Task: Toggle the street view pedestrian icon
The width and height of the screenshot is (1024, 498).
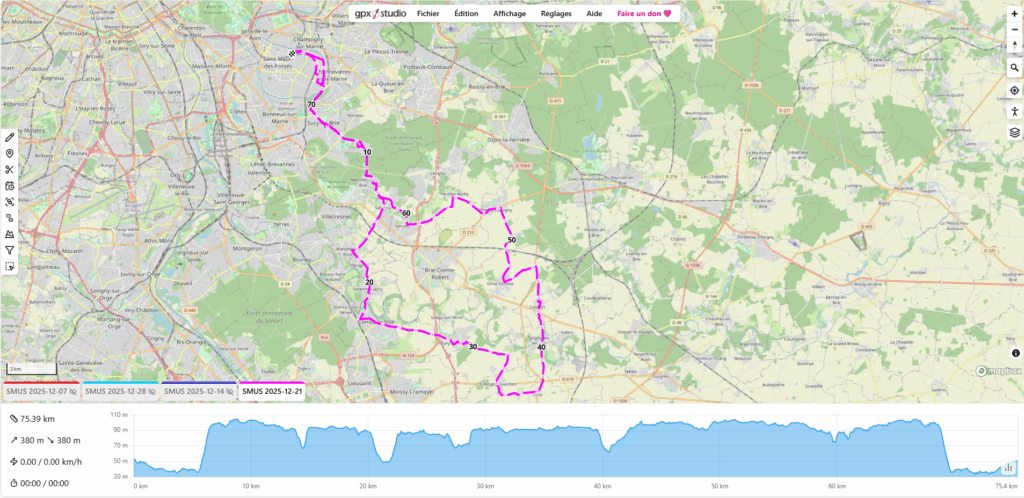Action: [1014, 111]
